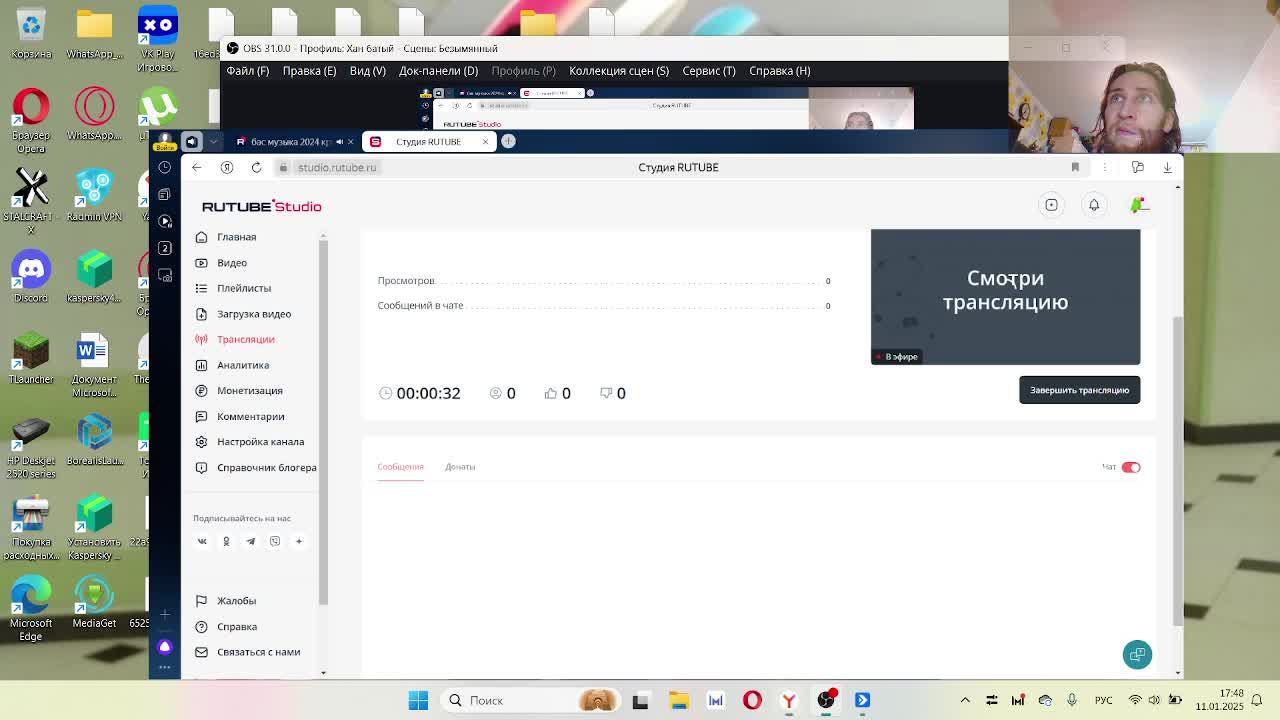Click the browser tab sound indicator button
Image resolution: width=1280 pixels, height=720 pixels.
pyautogui.click(x=192, y=142)
